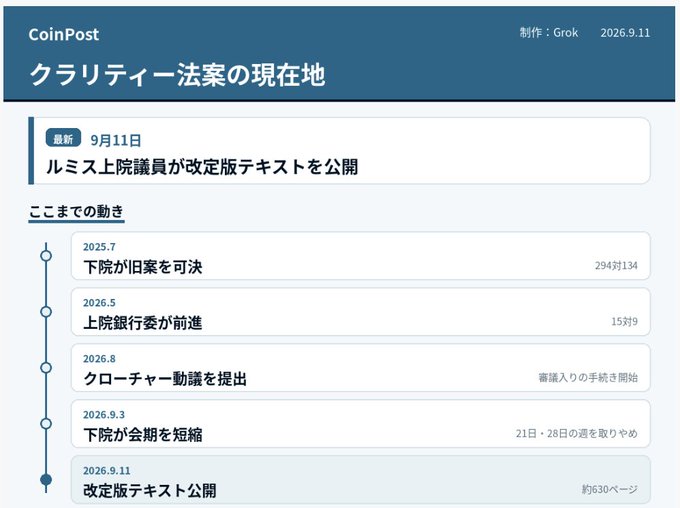680x508 pixels.
Task: Open the 下院が旧案を可決 entry
Action: (x=361, y=256)
